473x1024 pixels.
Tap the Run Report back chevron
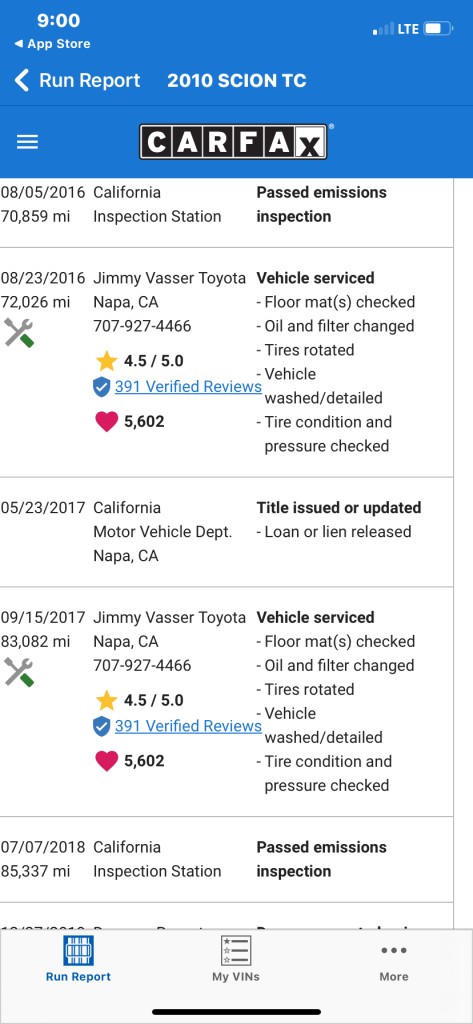tap(22, 80)
